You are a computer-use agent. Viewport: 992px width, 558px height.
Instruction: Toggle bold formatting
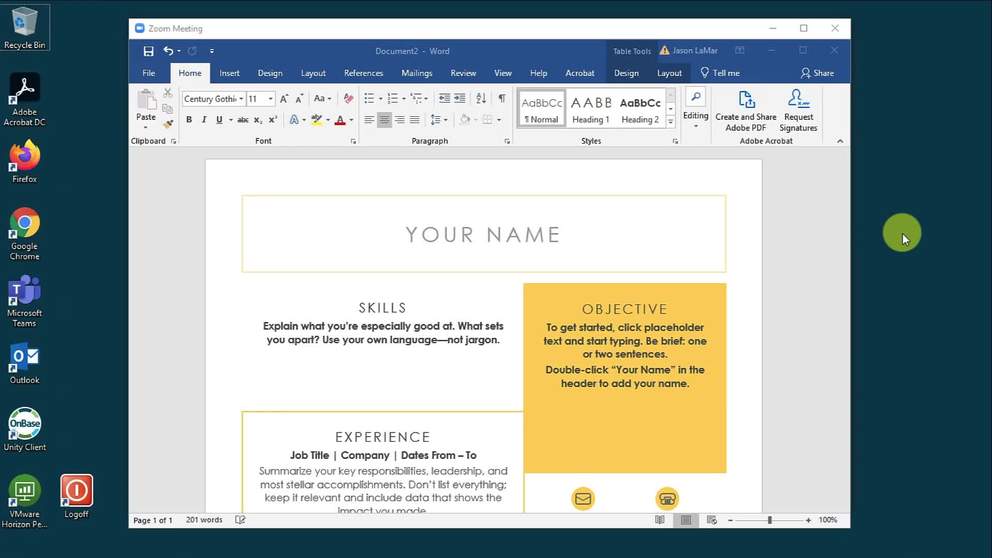click(x=189, y=120)
